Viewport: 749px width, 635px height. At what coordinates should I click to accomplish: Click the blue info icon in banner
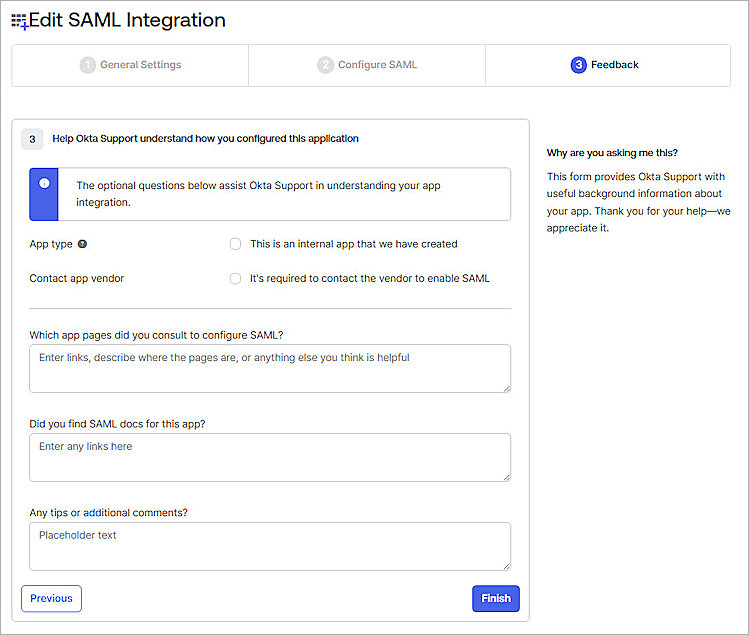(x=44, y=183)
